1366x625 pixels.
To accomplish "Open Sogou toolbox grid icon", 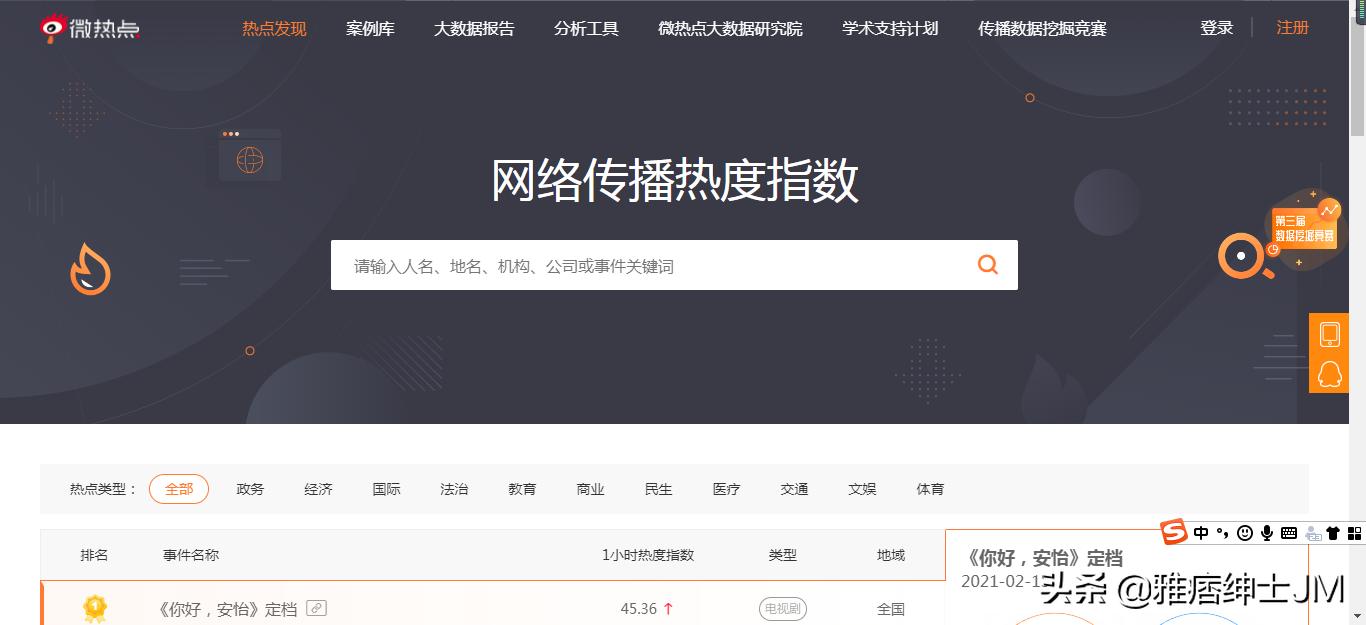I will click(x=1353, y=533).
